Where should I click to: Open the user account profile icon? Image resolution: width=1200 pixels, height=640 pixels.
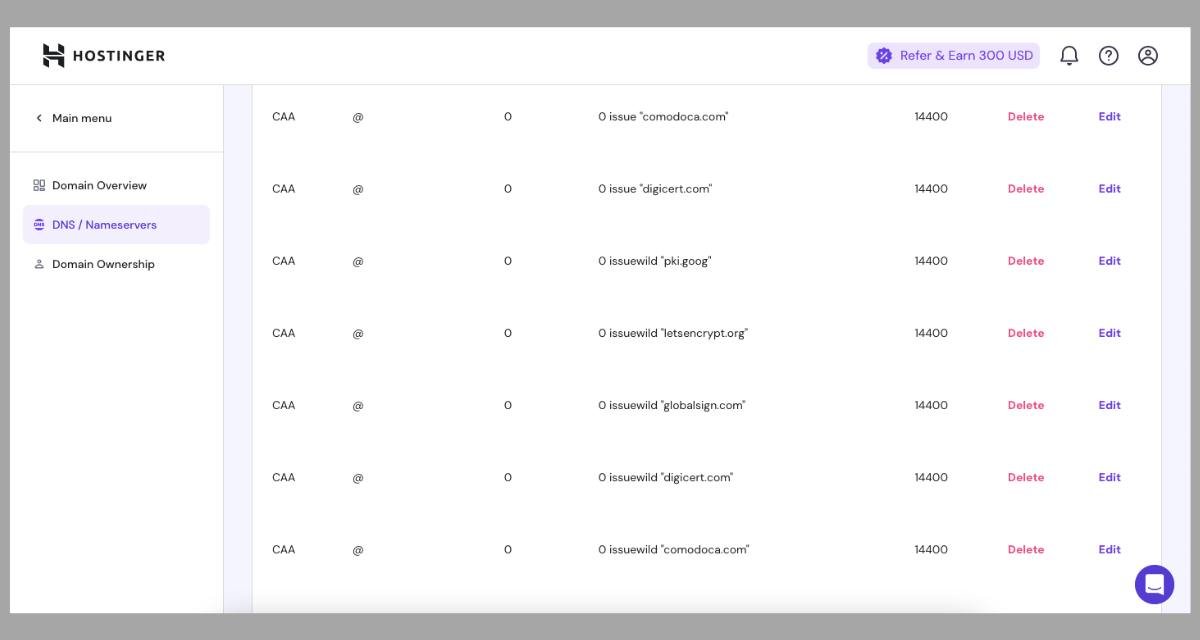1148,56
